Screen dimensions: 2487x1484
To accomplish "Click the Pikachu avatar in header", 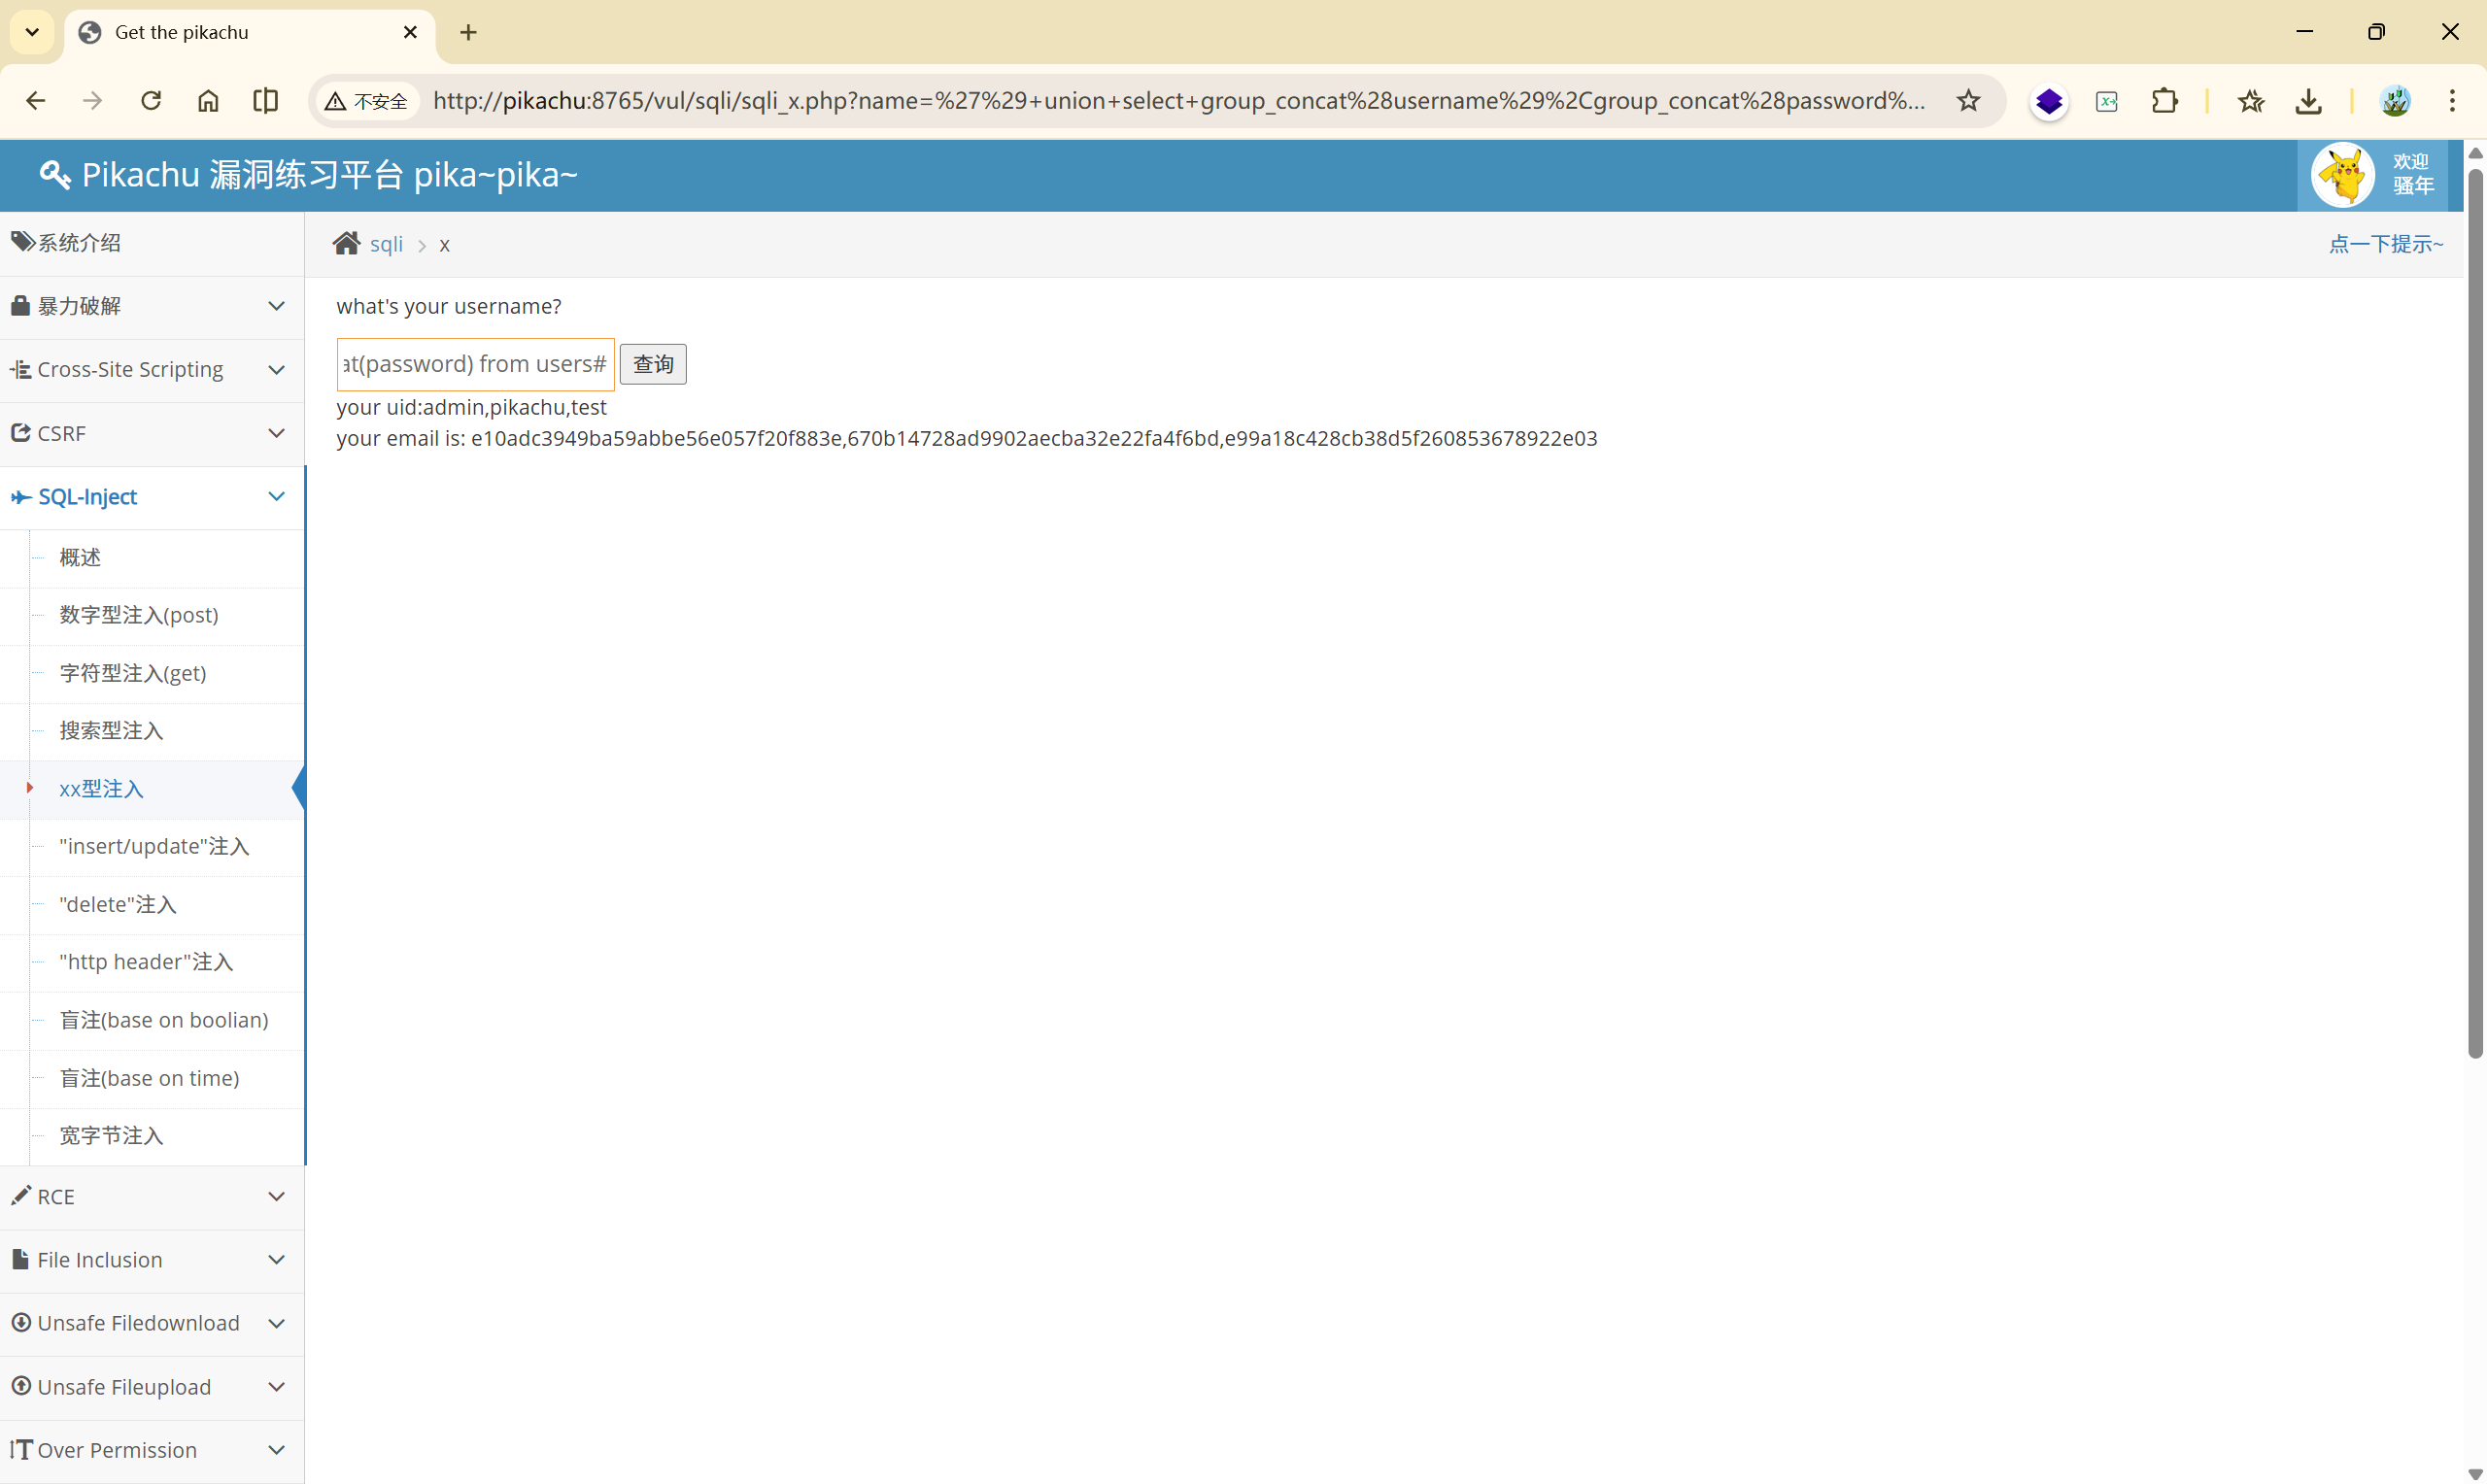I will tap(2342, 175).
